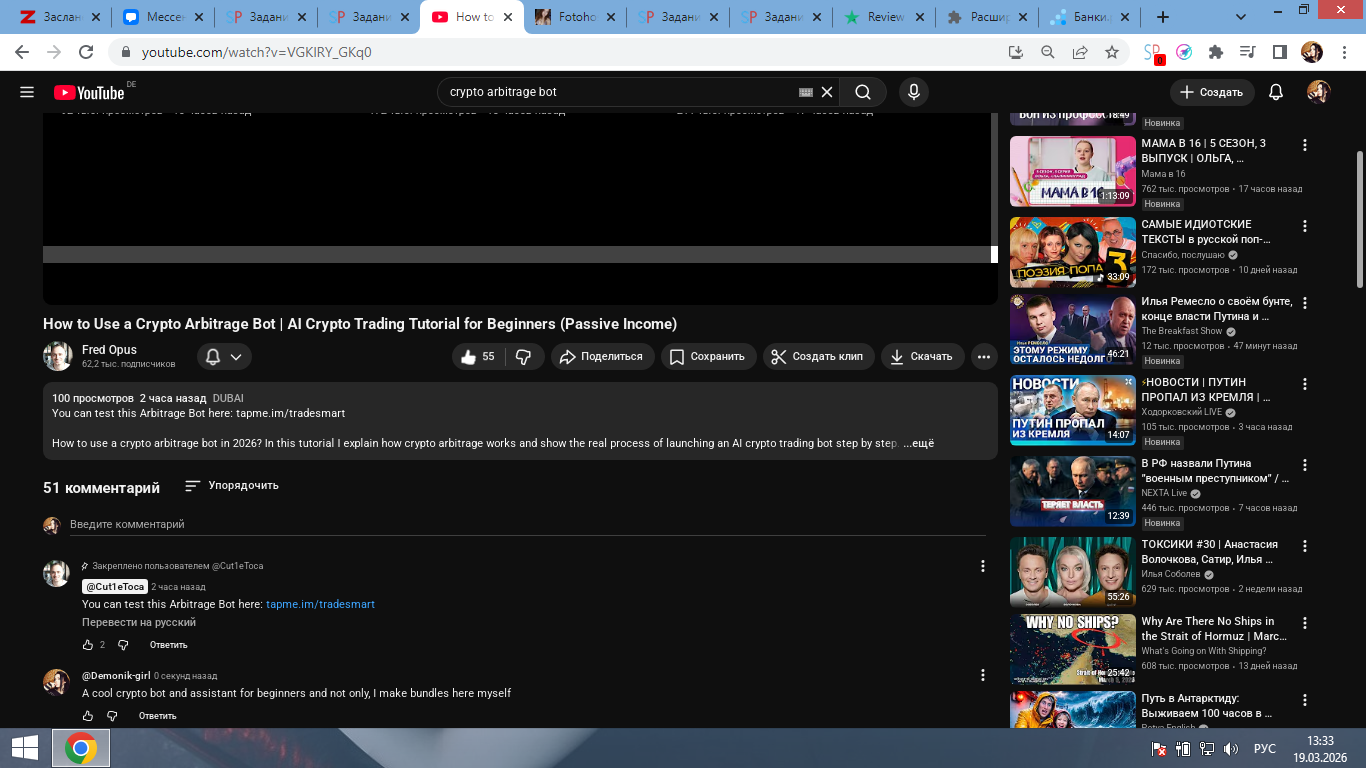The image size is (1366, 768).
Task: Open menu for Илья Ремесло video
Action: 1304,303
